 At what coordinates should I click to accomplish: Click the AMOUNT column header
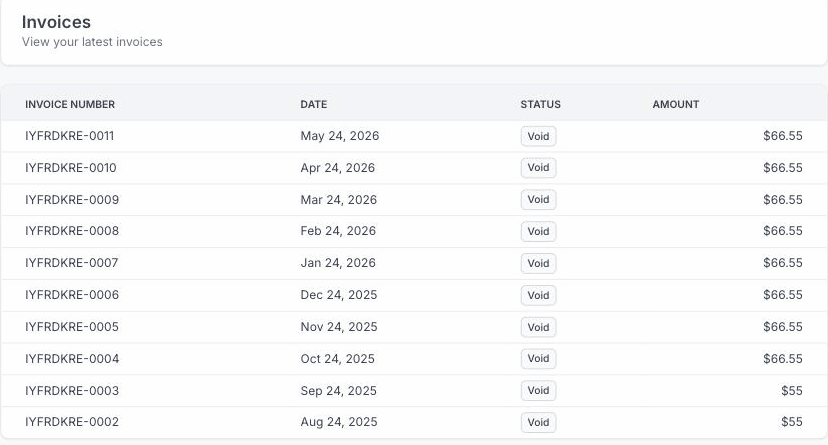tap(675, 105)
